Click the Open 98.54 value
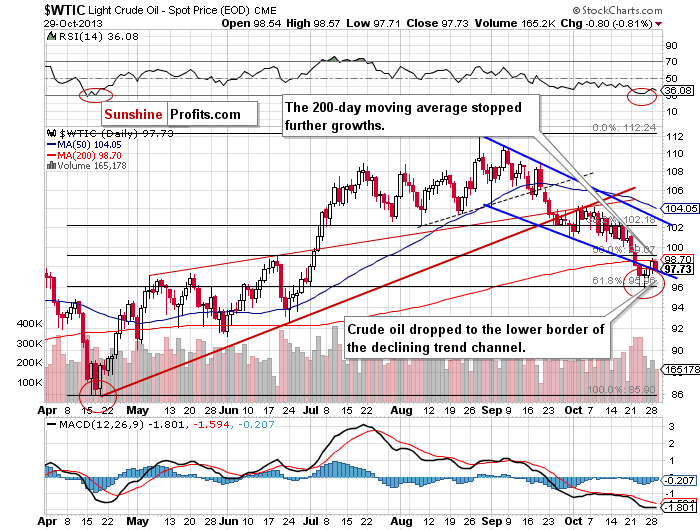The image size is (700, 530). tap(251, 24)
